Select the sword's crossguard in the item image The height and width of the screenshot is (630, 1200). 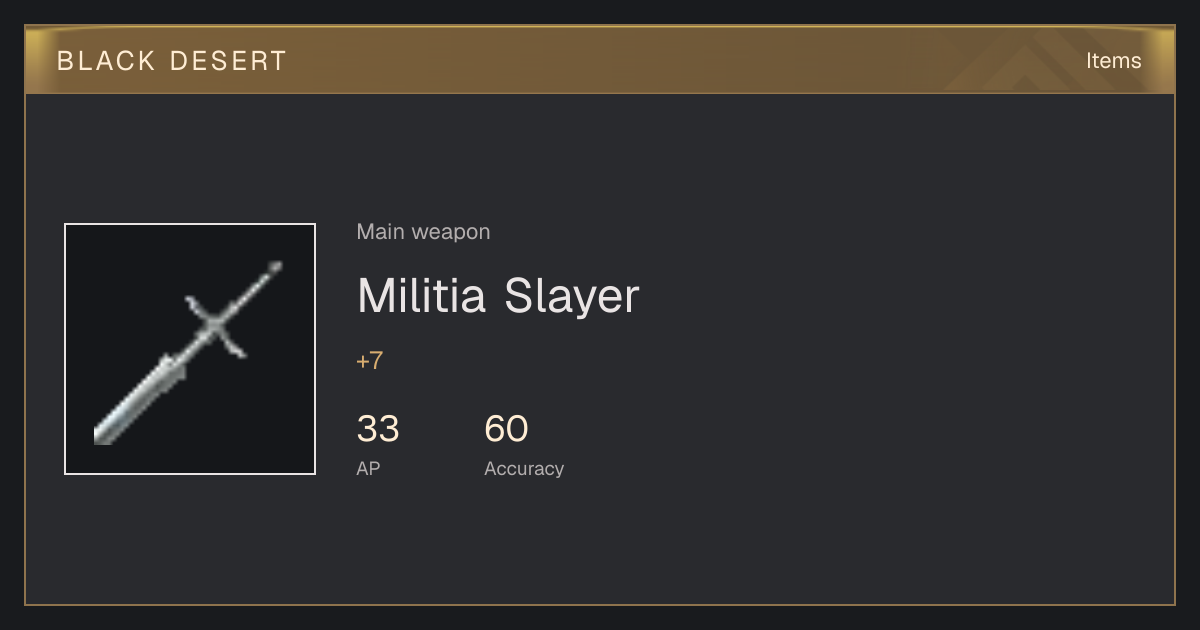(x=216, y=326)
